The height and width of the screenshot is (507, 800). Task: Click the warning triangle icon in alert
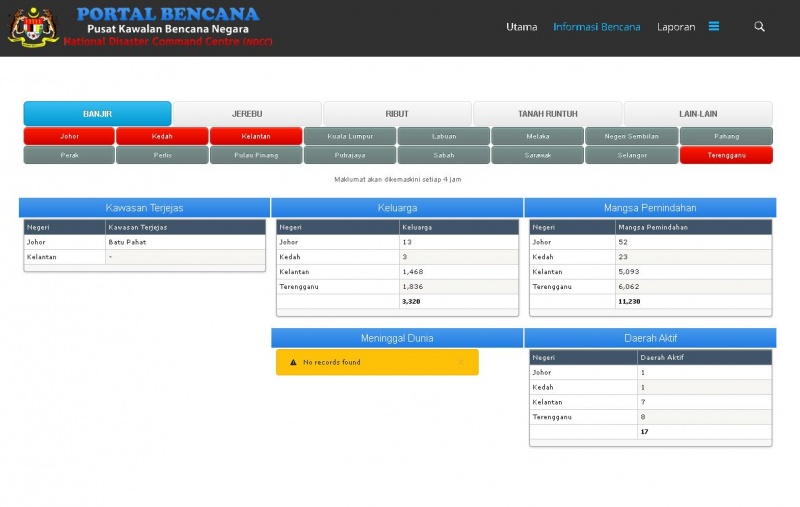[293, 362]
